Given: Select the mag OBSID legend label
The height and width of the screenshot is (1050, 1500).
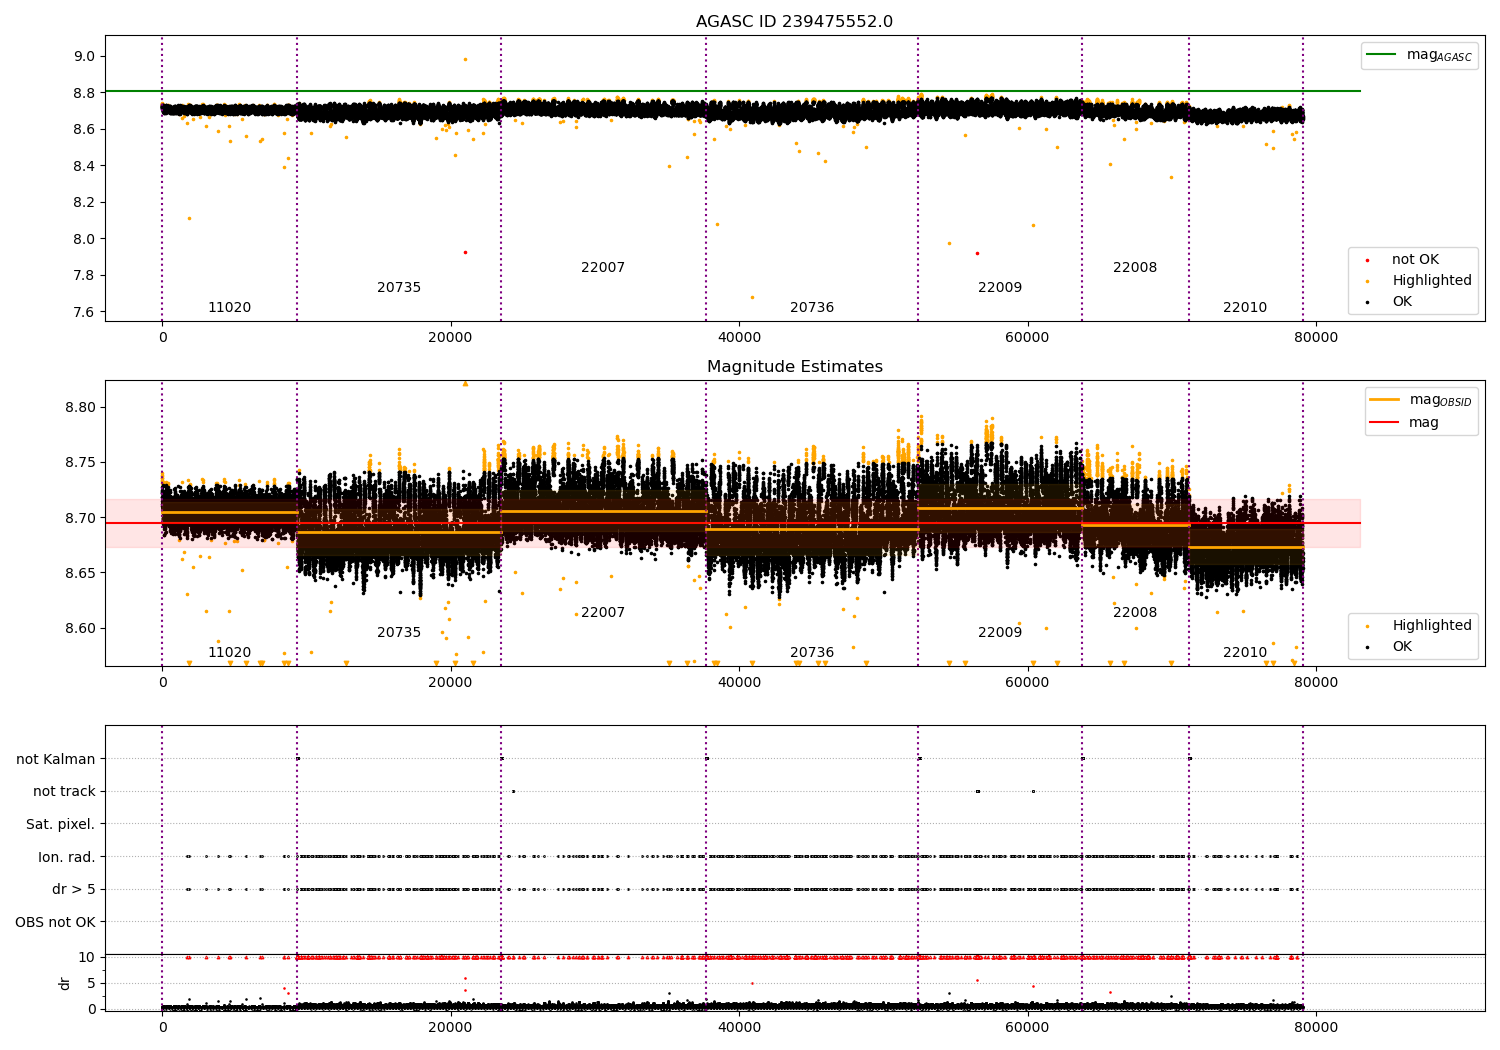Looking at the screenshot, I should click(1440, 400).
